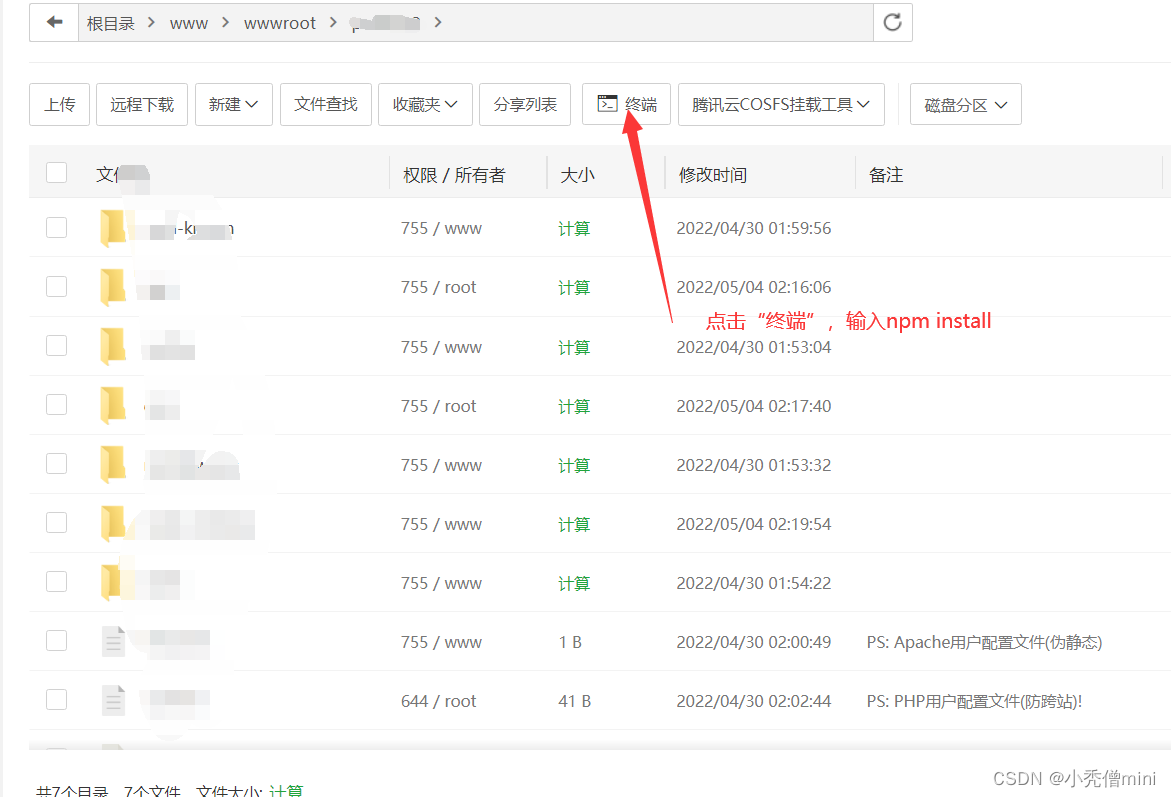Calculate size for row 2022/05/04 02:19:54
This screenshot has height=797, width=1171.
574,524
